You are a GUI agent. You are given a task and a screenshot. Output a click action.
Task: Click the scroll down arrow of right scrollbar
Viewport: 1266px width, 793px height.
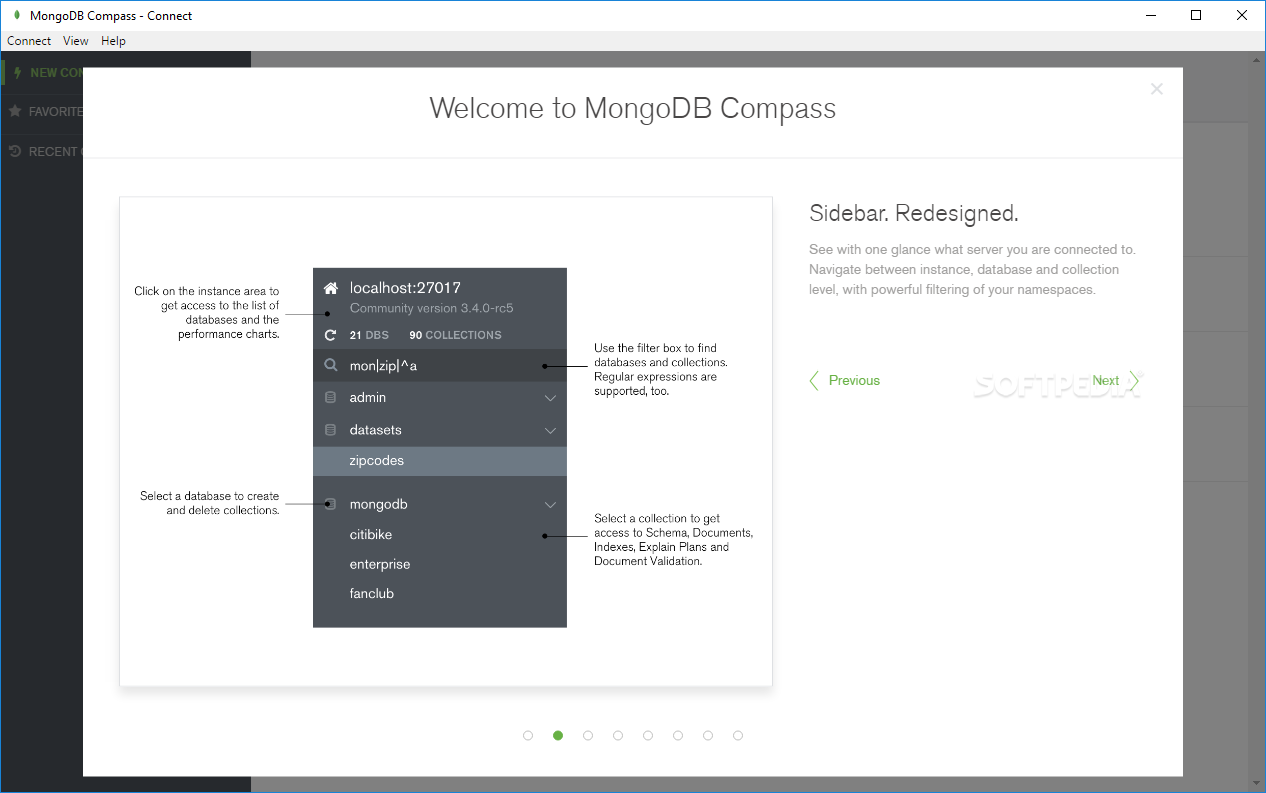point(1257,782)
